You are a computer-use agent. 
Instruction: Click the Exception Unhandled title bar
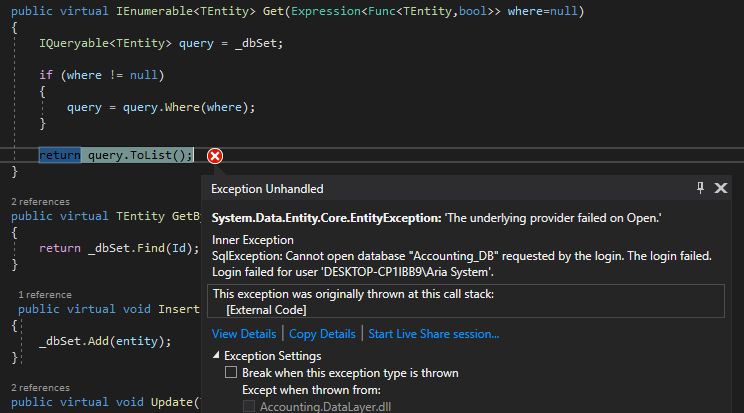click(400, 188)
